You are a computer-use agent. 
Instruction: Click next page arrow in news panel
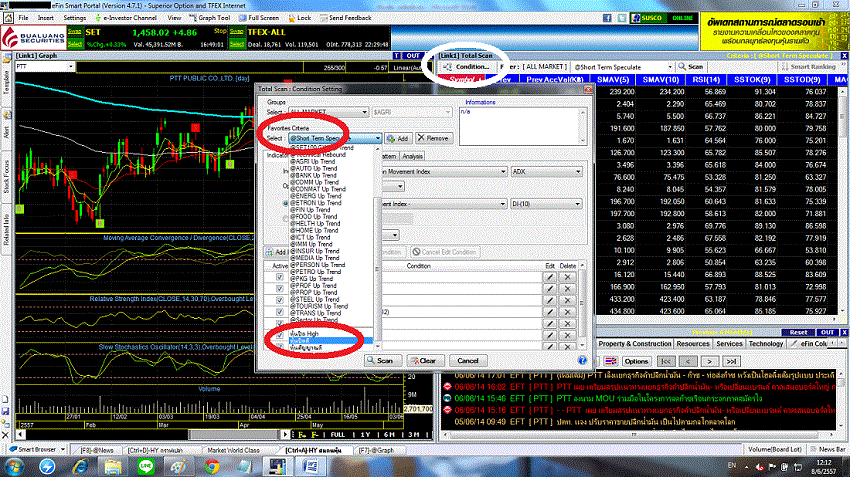tap(709, 362)
